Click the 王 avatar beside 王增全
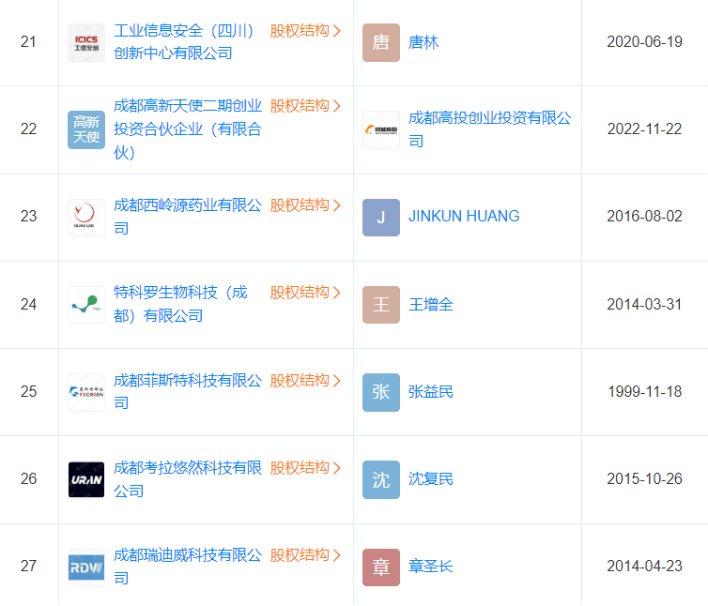The width and height of the screenshot is (708, 606). click(x=381, y=304)
